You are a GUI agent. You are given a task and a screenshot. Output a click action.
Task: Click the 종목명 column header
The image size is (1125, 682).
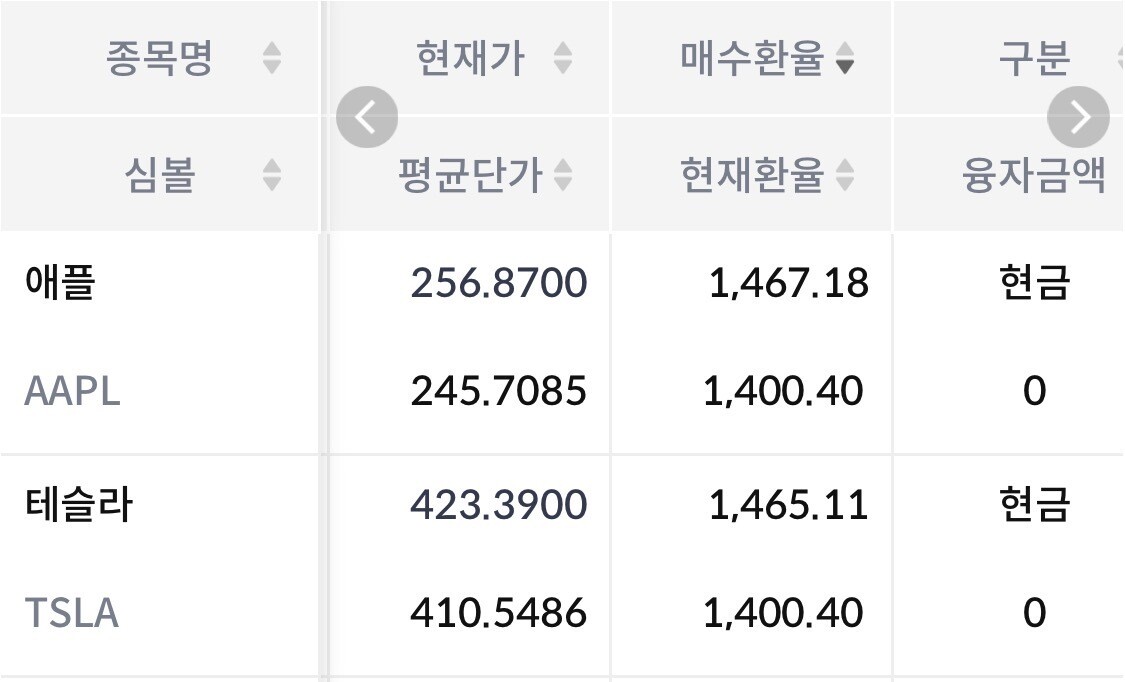click(160, 59)
